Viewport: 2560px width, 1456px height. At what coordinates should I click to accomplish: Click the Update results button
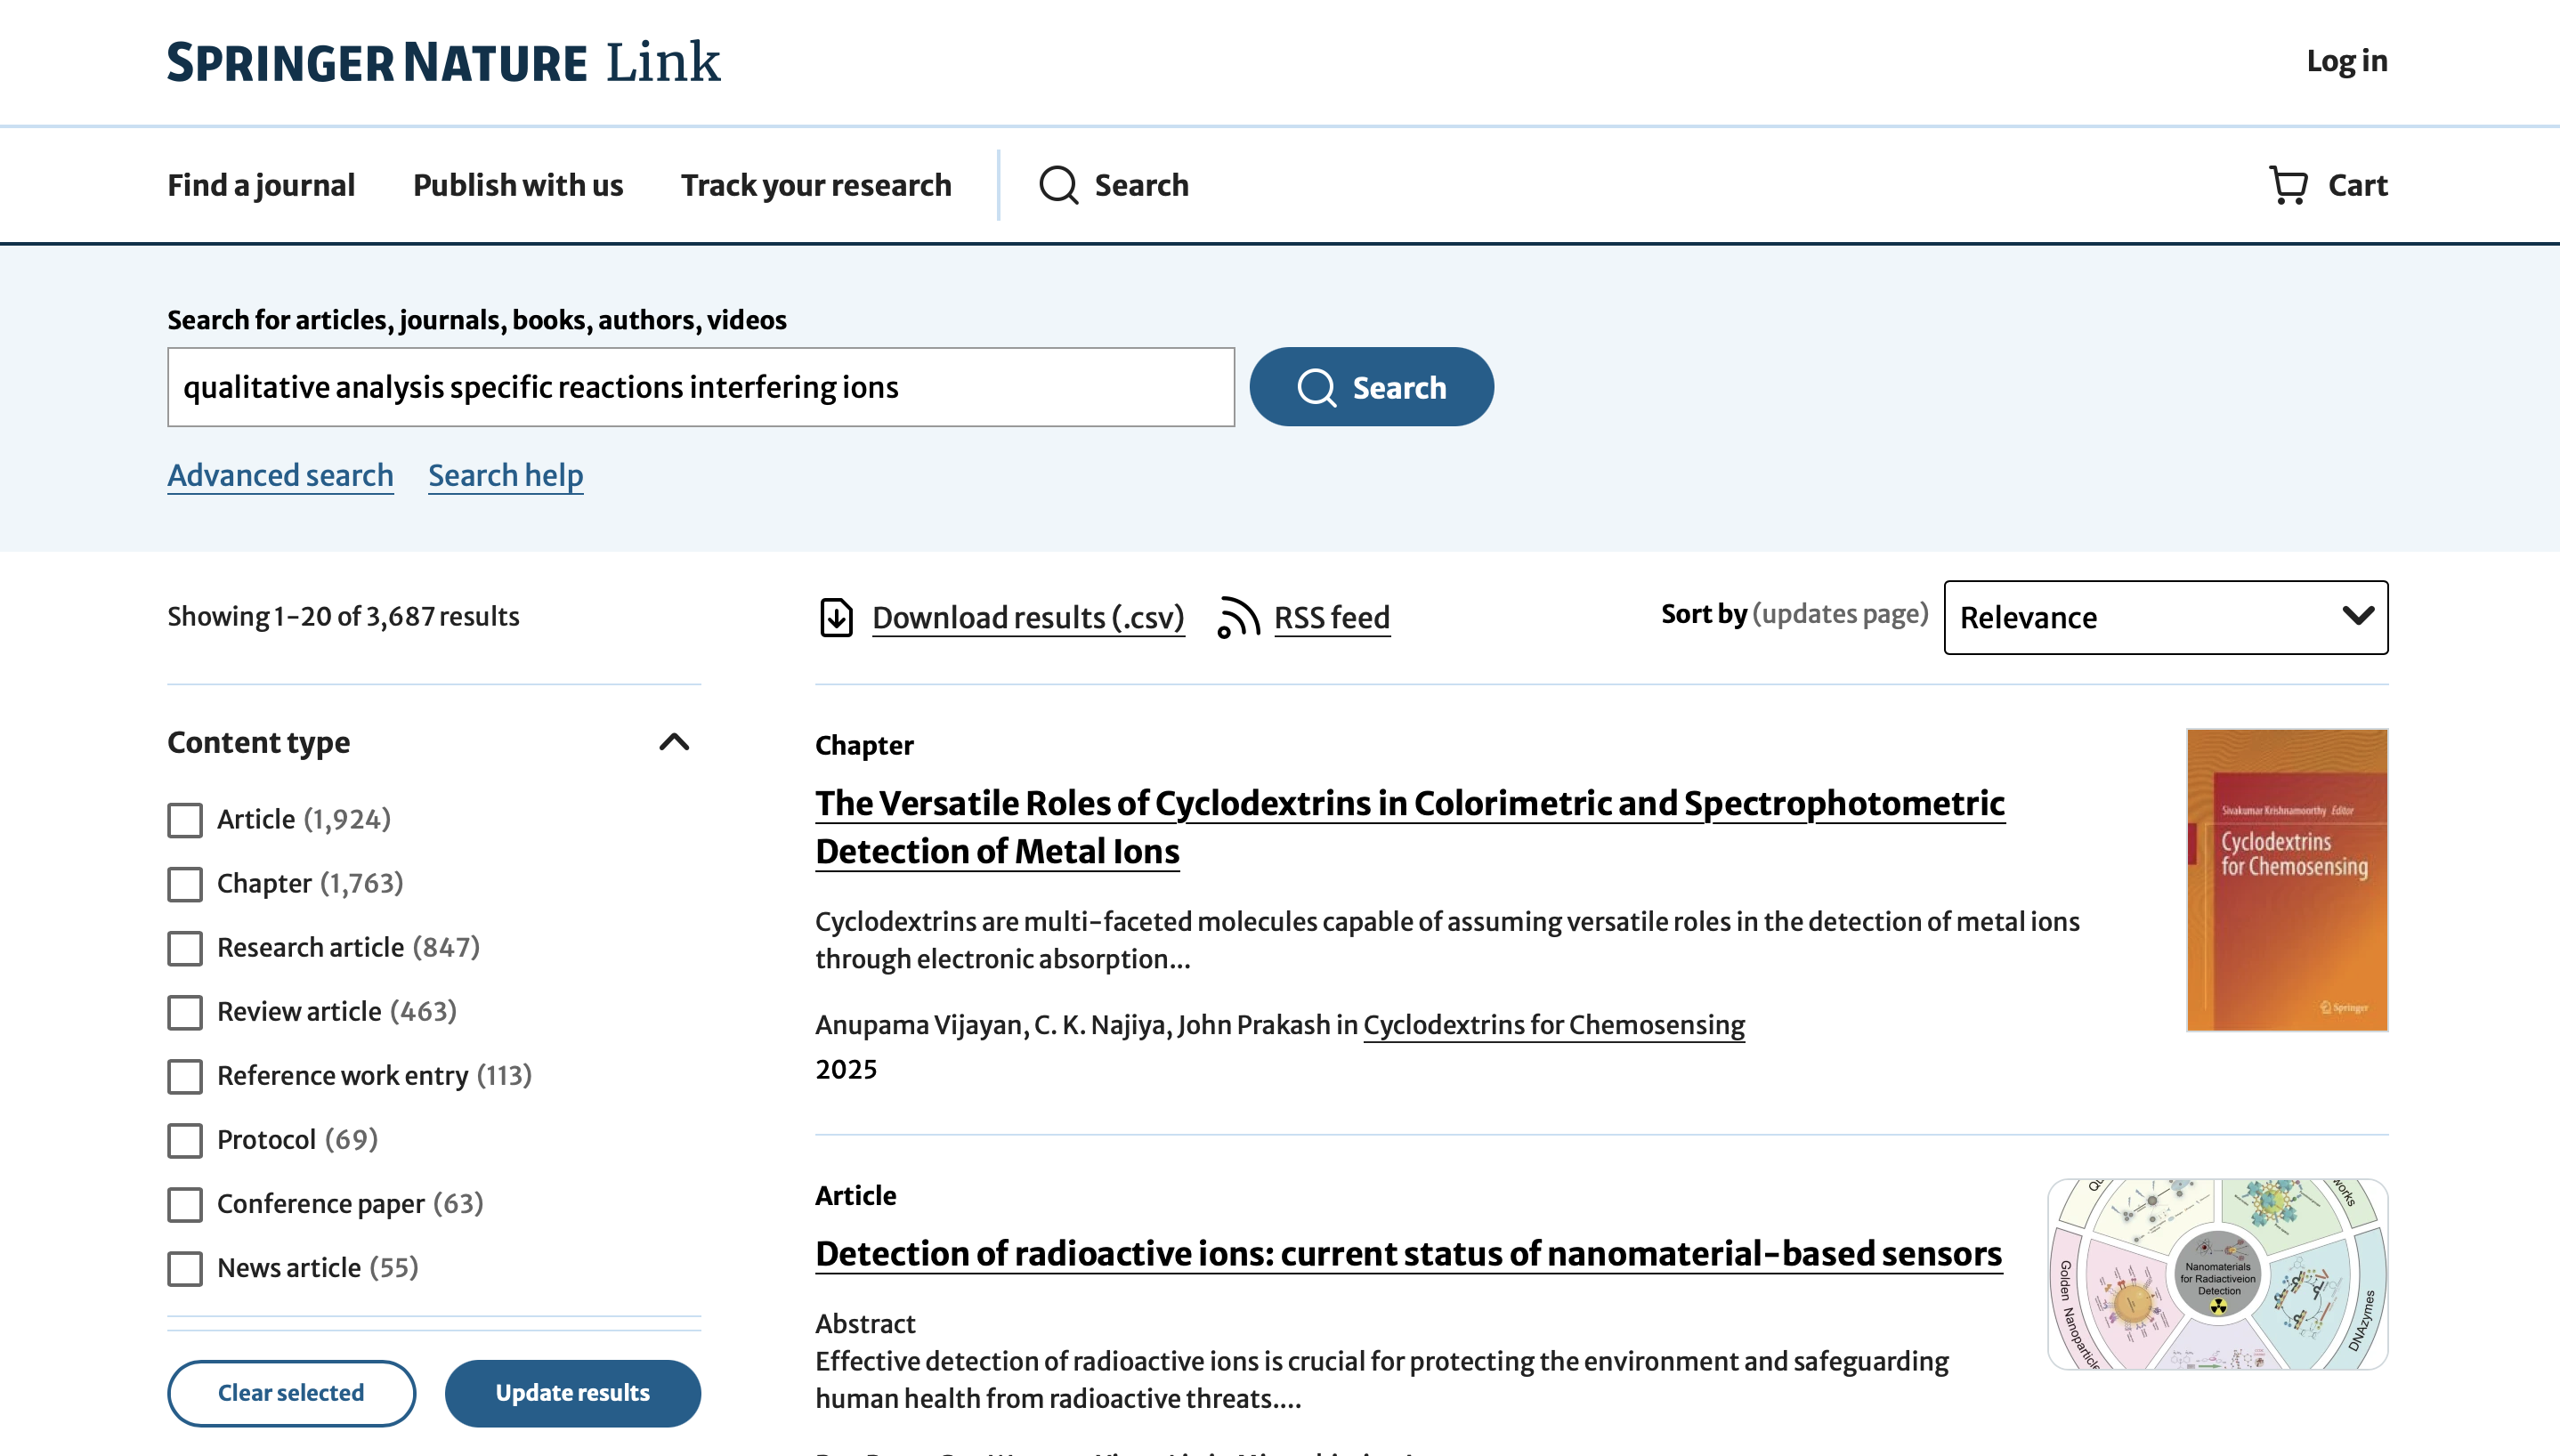(x=572, y=1392)
